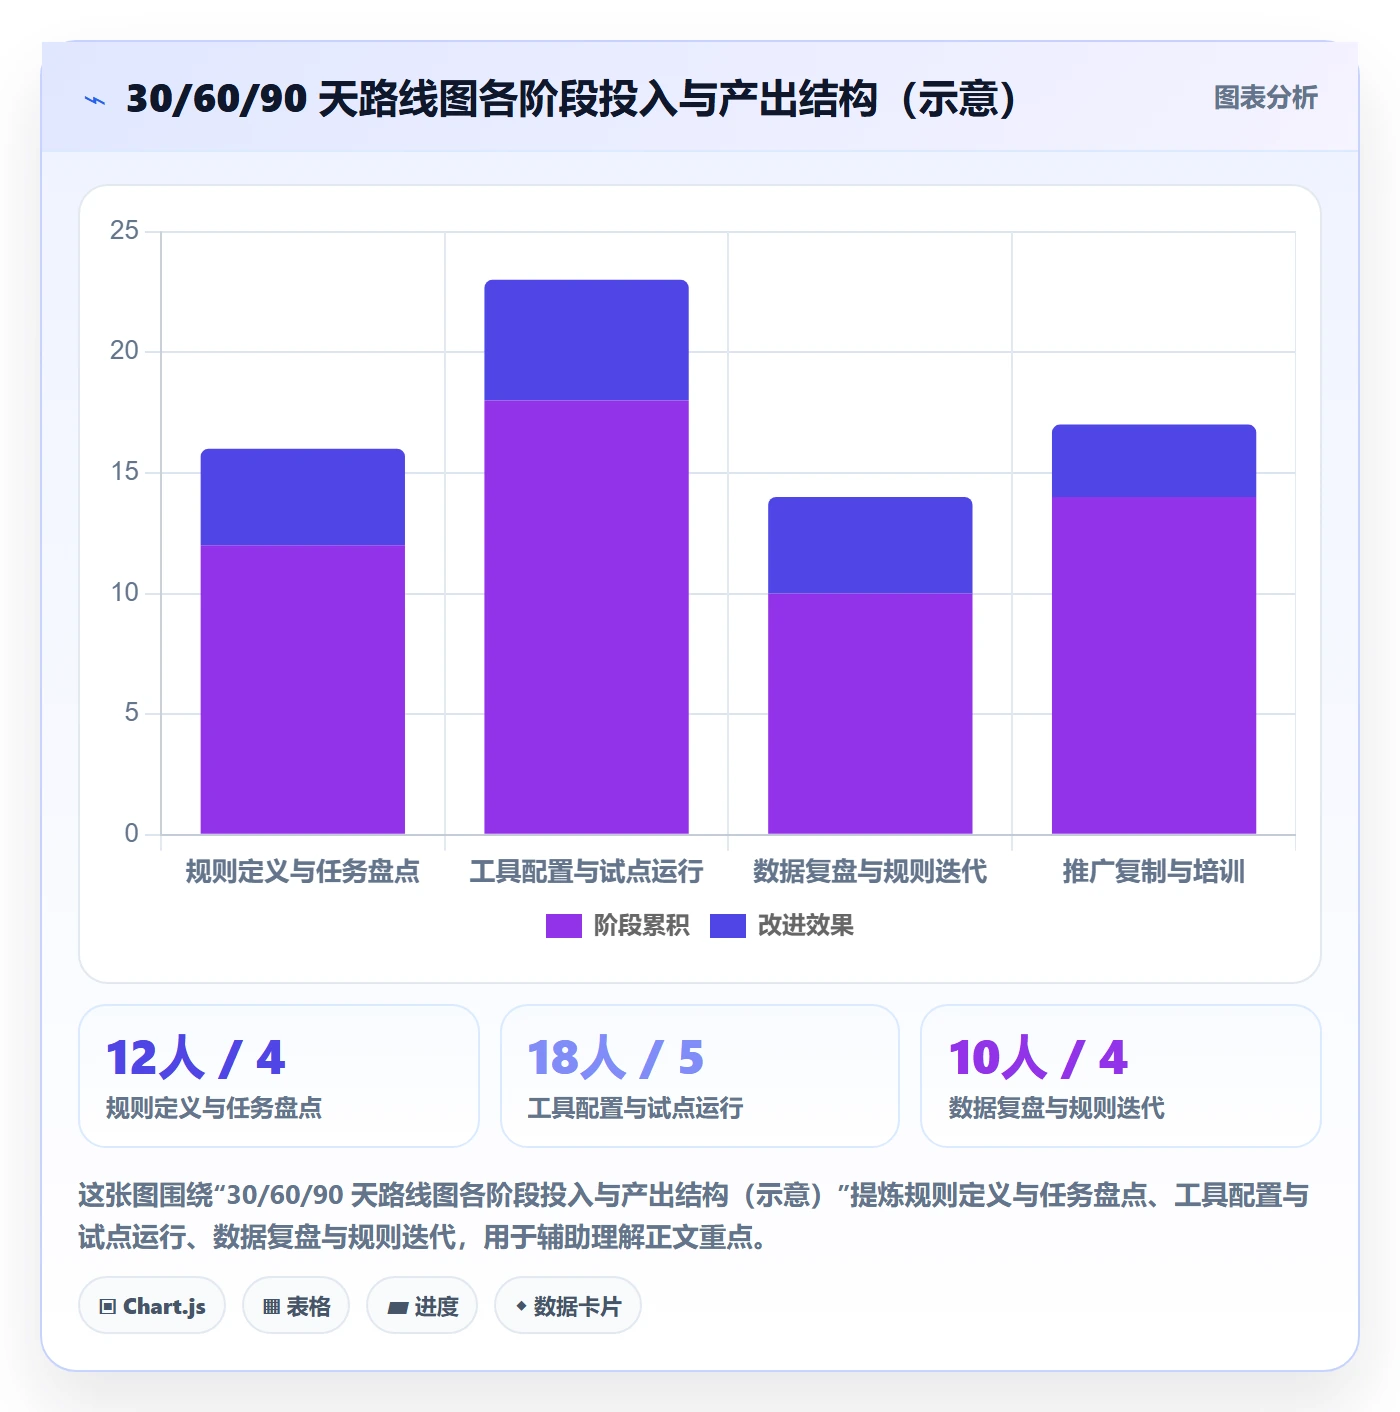Click the 图表分析 label in header

(x=1265, y=98)
